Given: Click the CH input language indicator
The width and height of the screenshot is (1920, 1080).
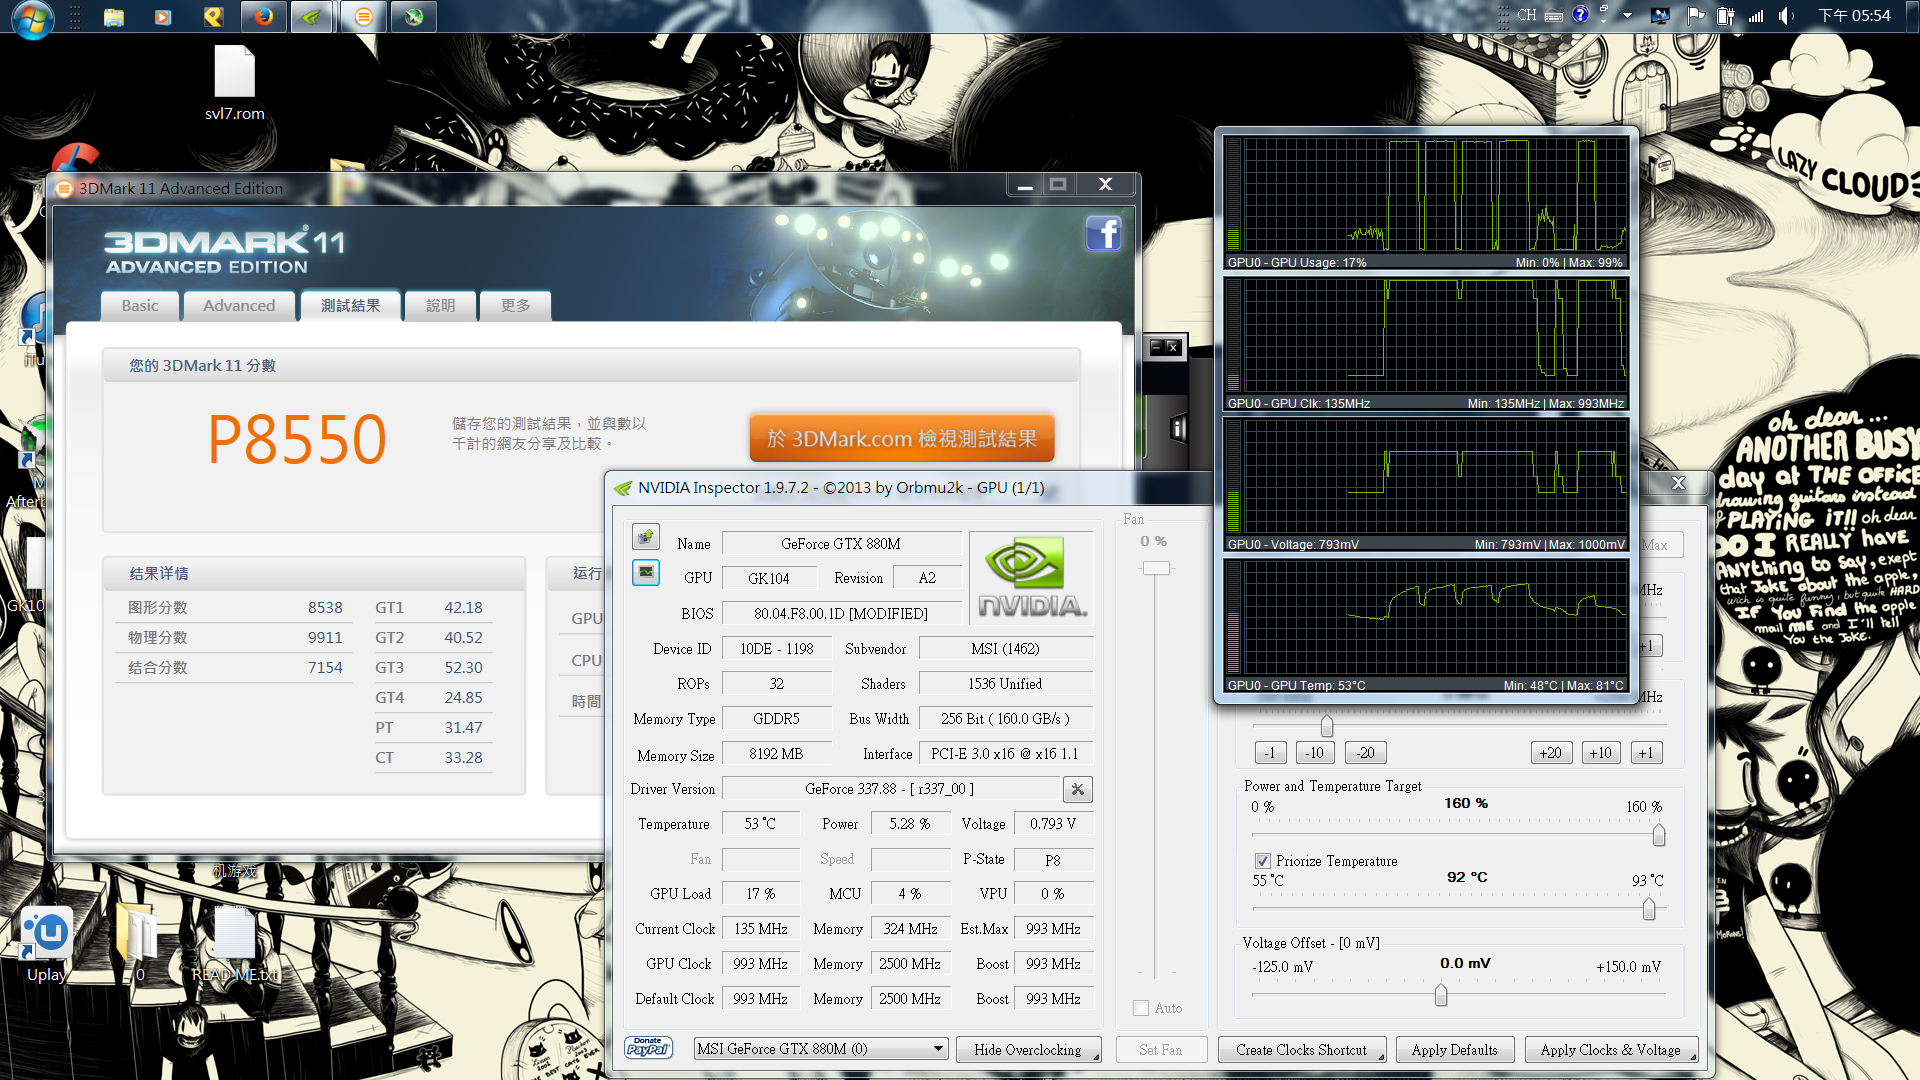Looking at the screenshot, I should tap(1526, 15).
